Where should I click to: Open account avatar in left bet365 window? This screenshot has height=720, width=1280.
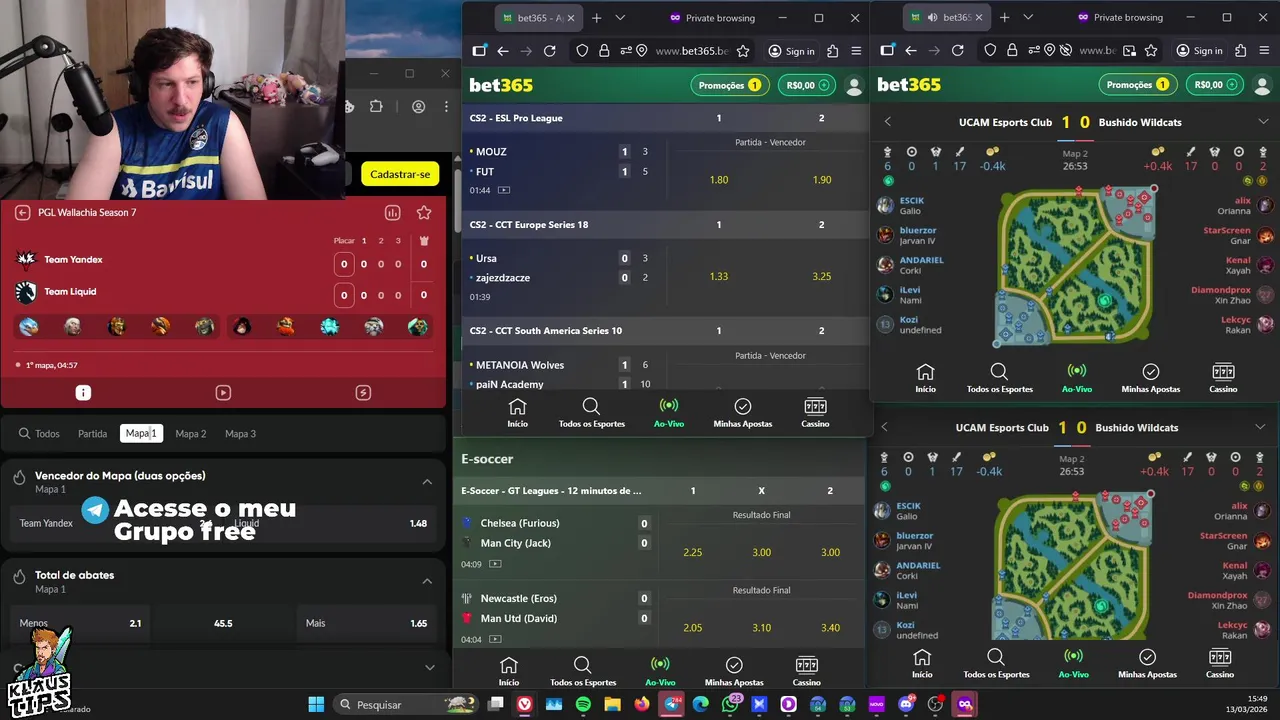click(854, 86)
